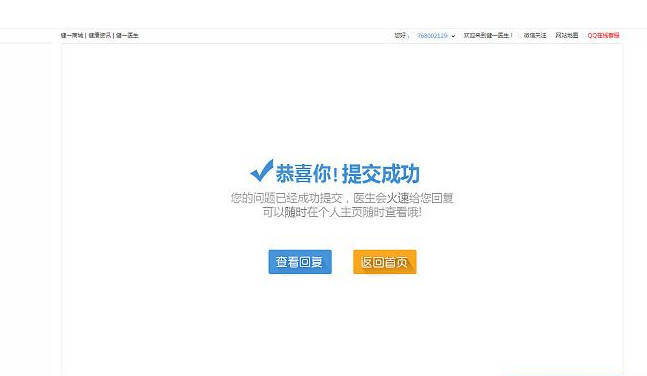Click the red QQ在线客服 link
Screen dimensions: 647x376
pos(603,35)
